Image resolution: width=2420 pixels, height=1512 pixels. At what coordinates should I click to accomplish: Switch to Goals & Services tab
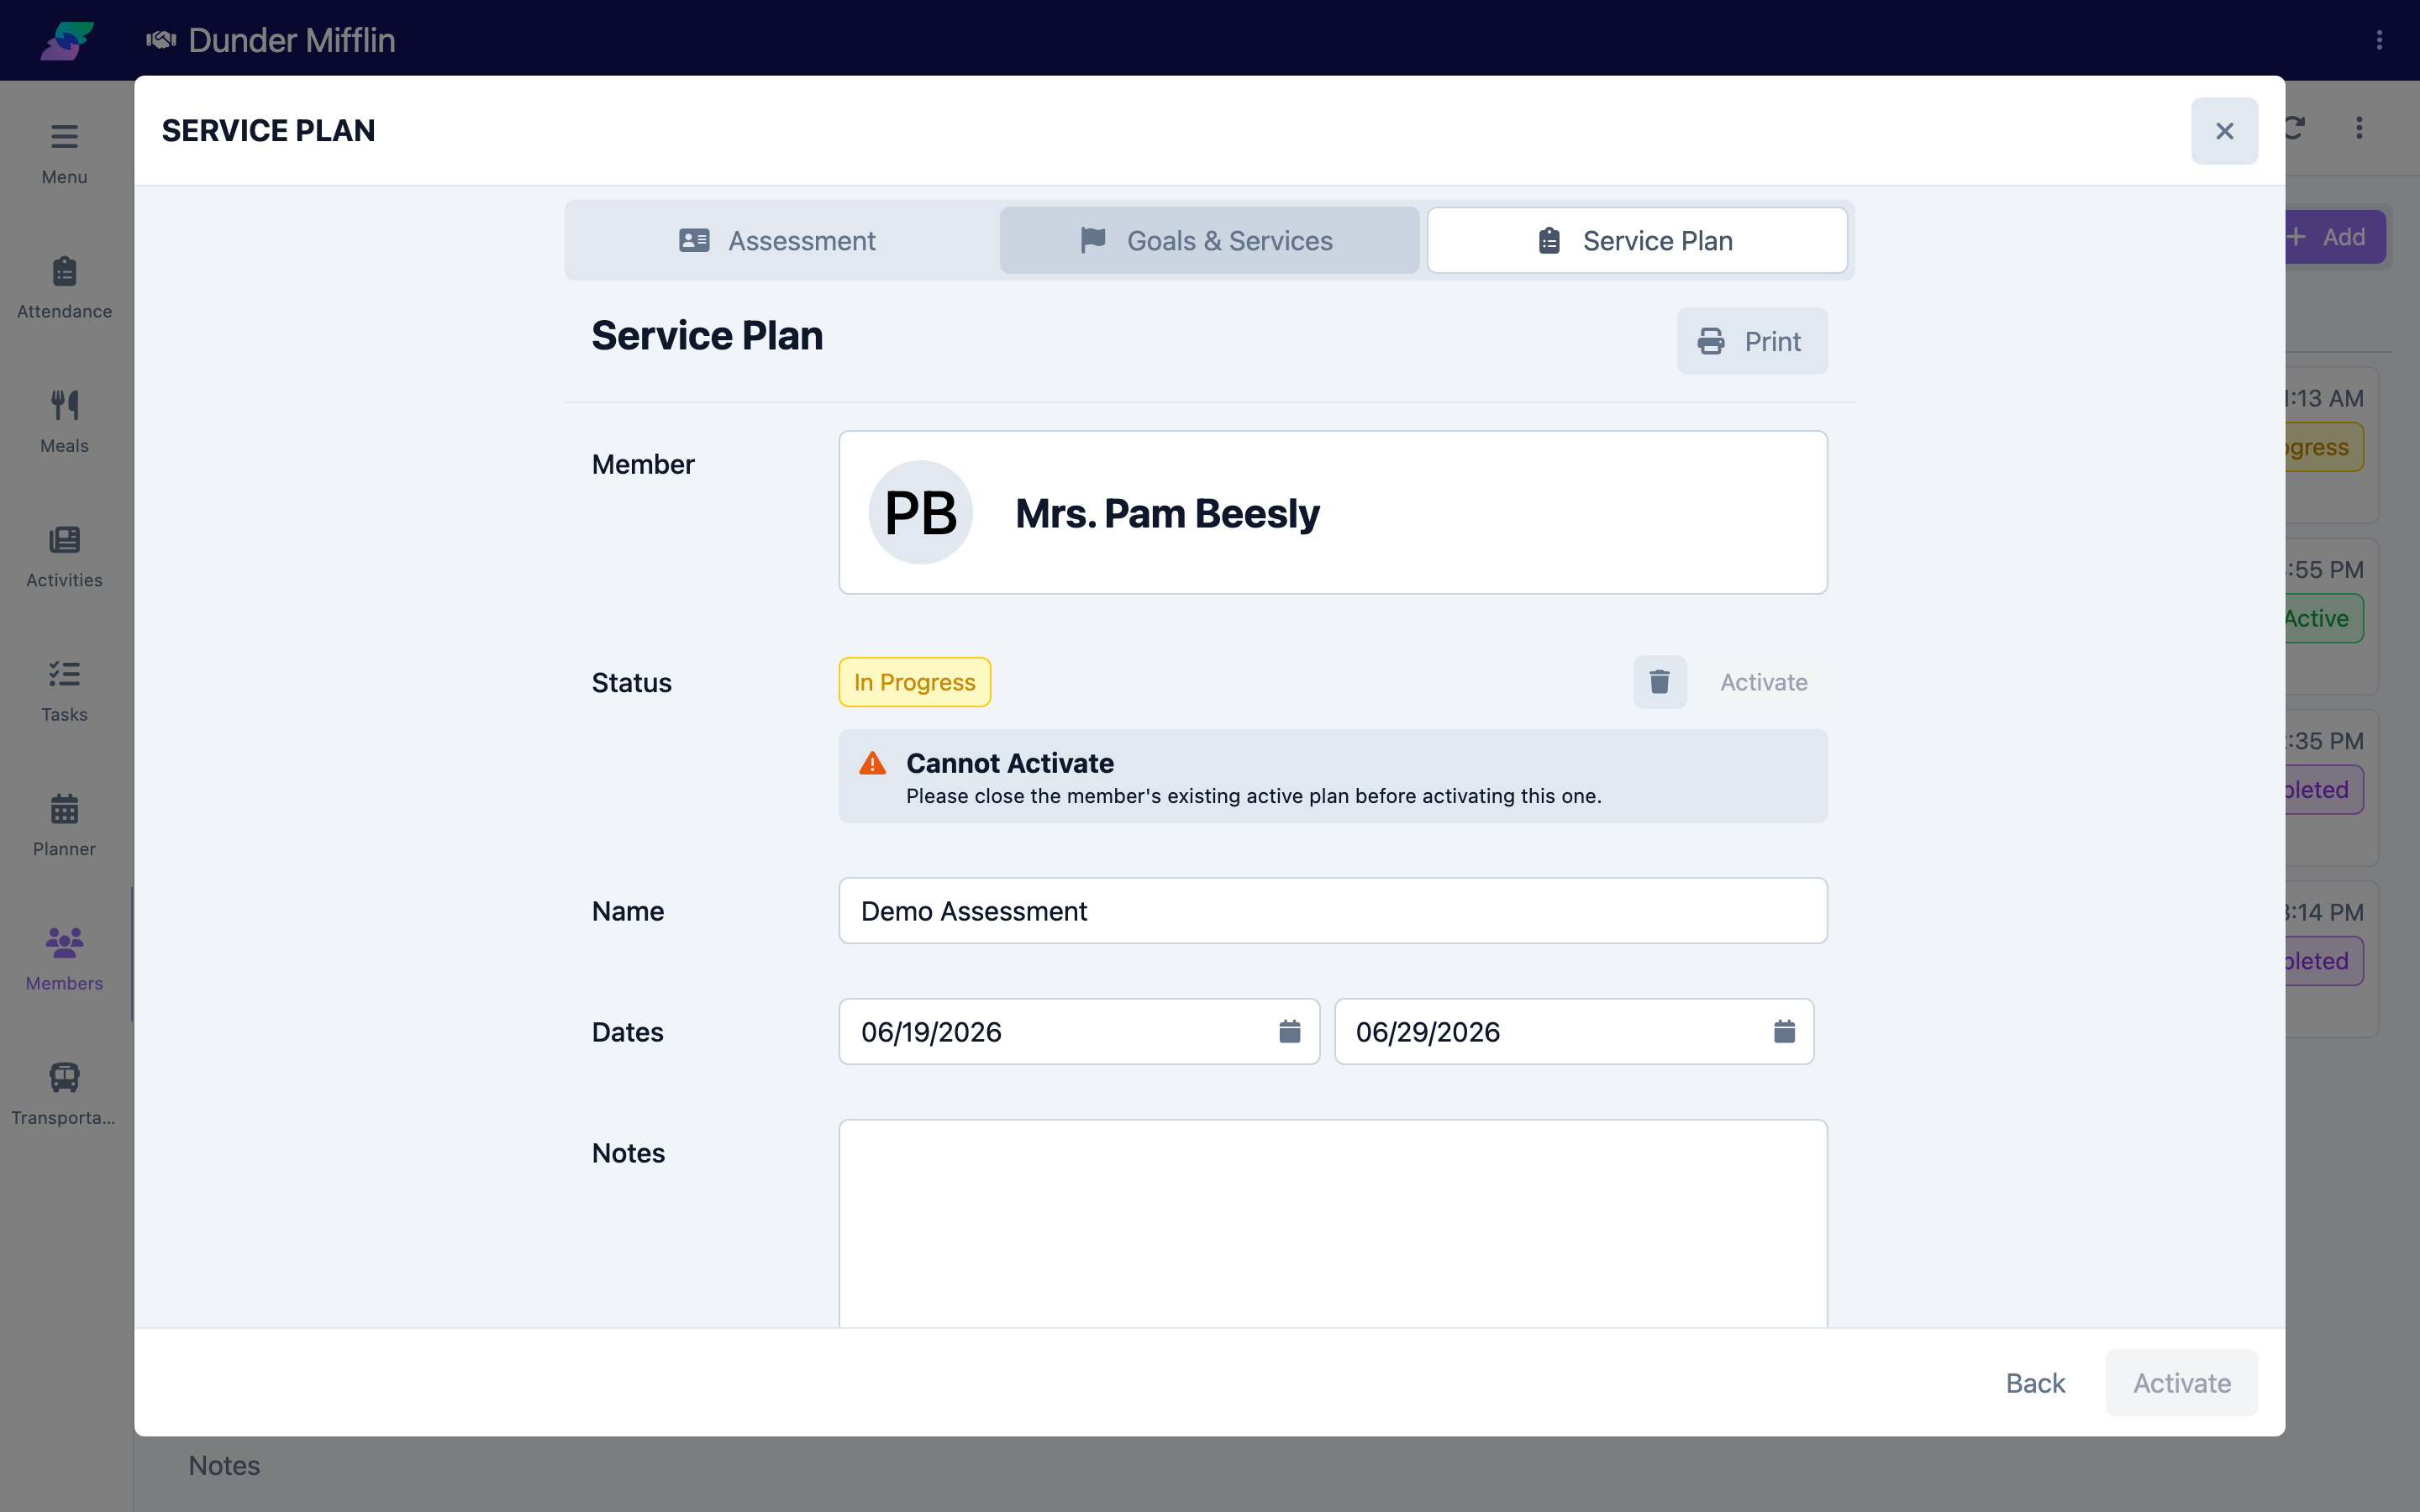(1209, 240)
